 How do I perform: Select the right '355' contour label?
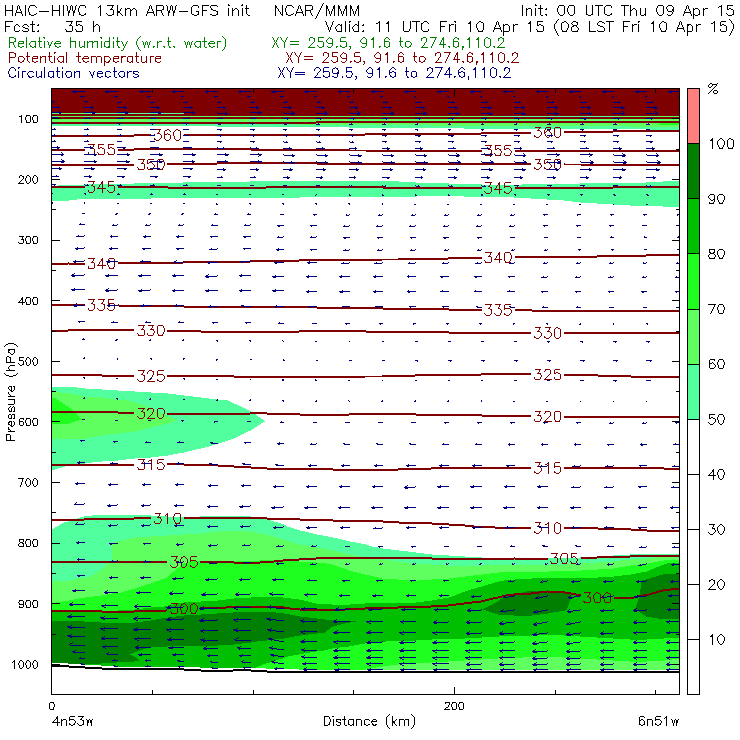498,151
